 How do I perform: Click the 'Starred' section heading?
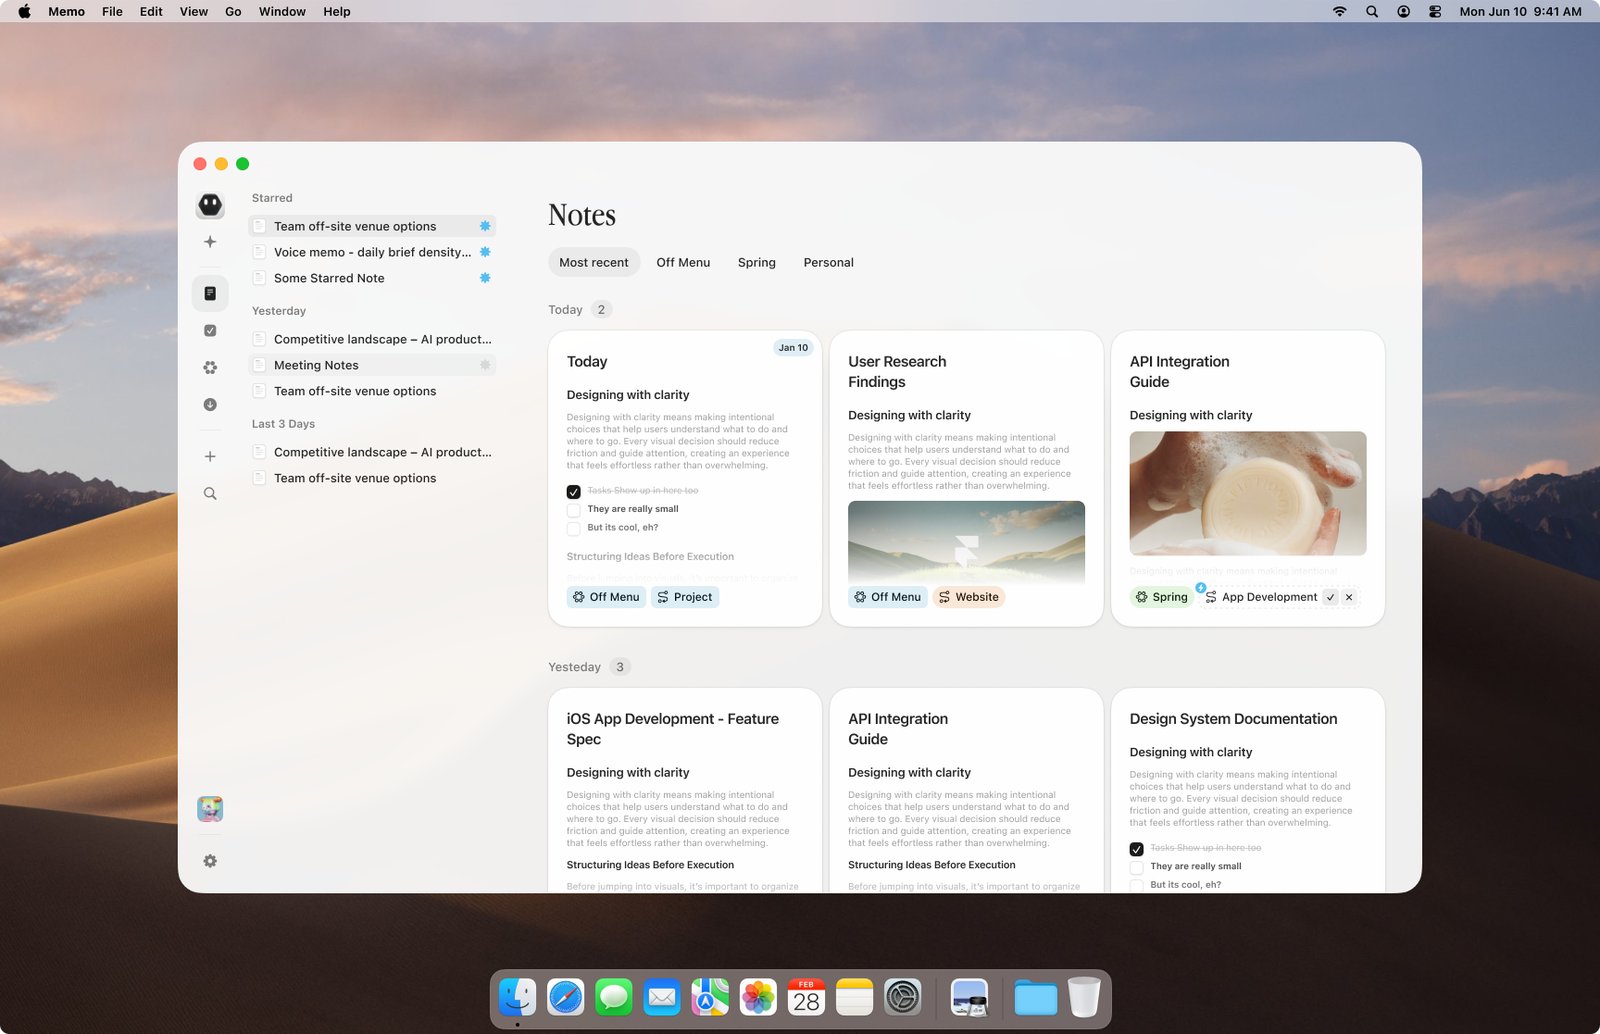272,198
